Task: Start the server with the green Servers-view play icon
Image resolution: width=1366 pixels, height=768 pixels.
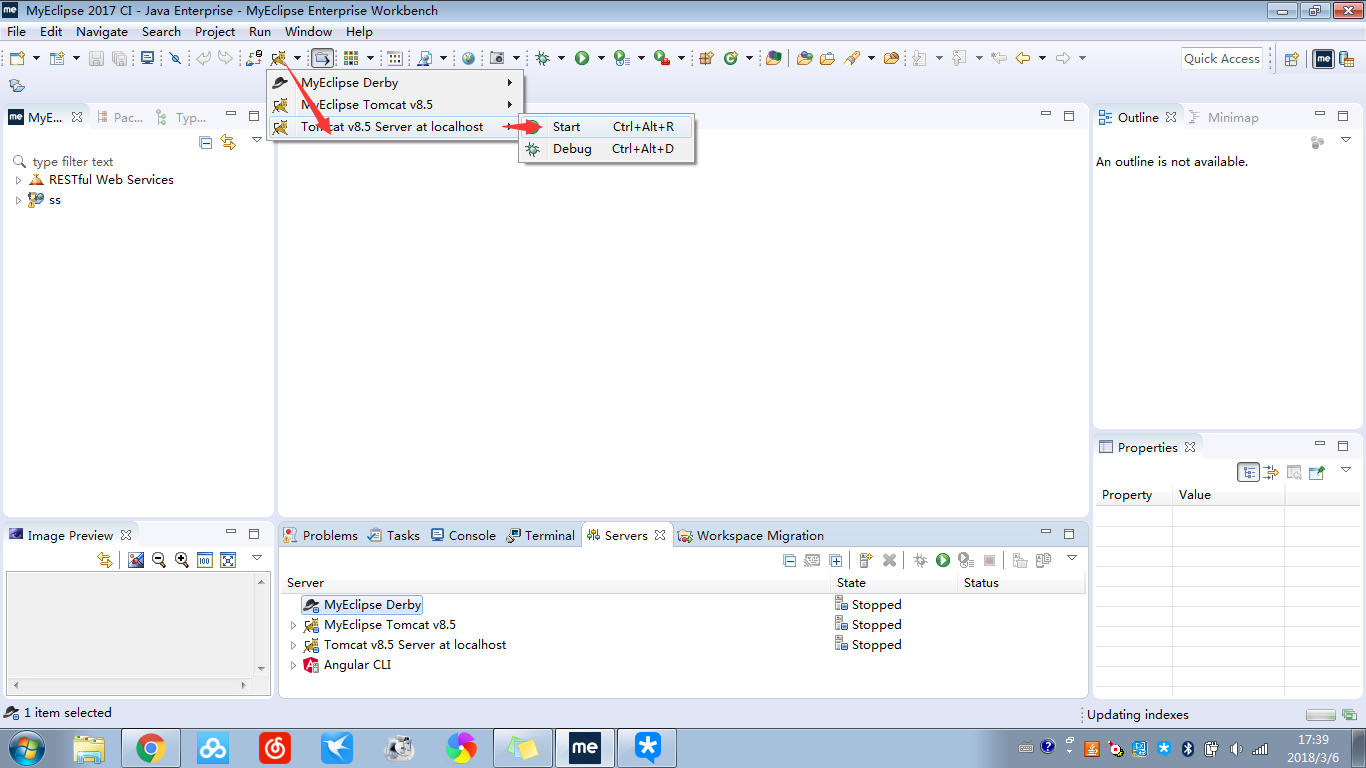Action: coord(942,561)
